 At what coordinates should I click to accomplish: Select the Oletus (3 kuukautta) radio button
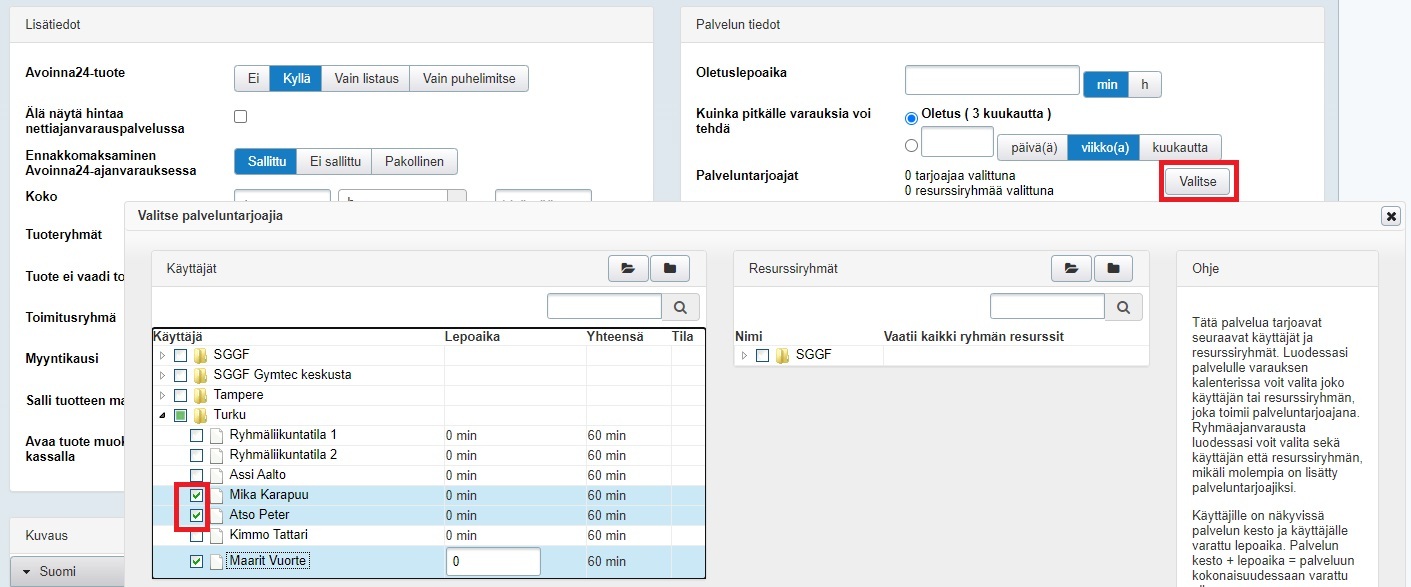click(x=911, y=117)
